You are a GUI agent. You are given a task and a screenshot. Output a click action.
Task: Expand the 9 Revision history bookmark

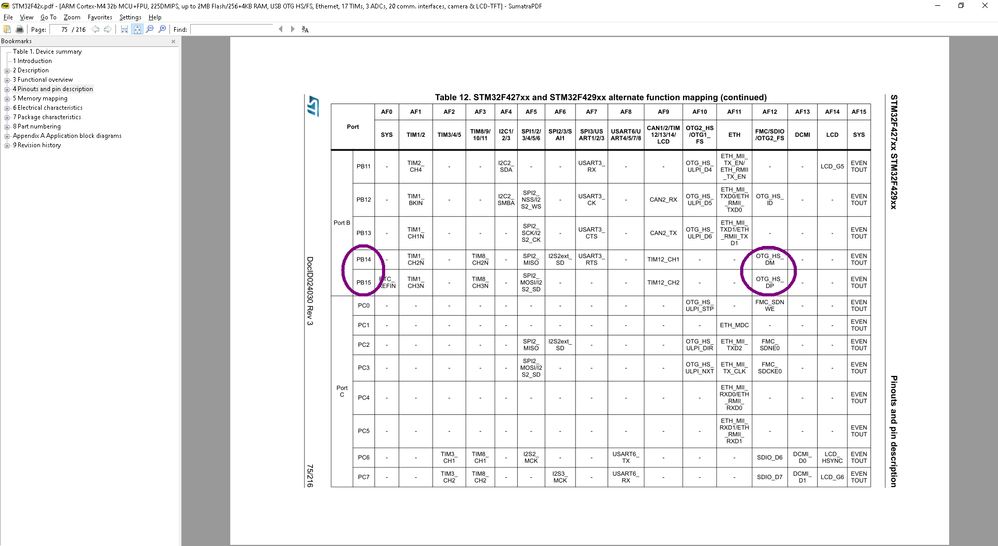[x=7, y=145]
